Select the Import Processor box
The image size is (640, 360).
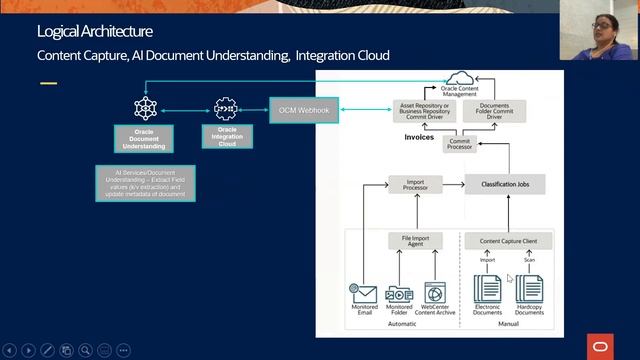pyautogui.click(x=415, y=185)
